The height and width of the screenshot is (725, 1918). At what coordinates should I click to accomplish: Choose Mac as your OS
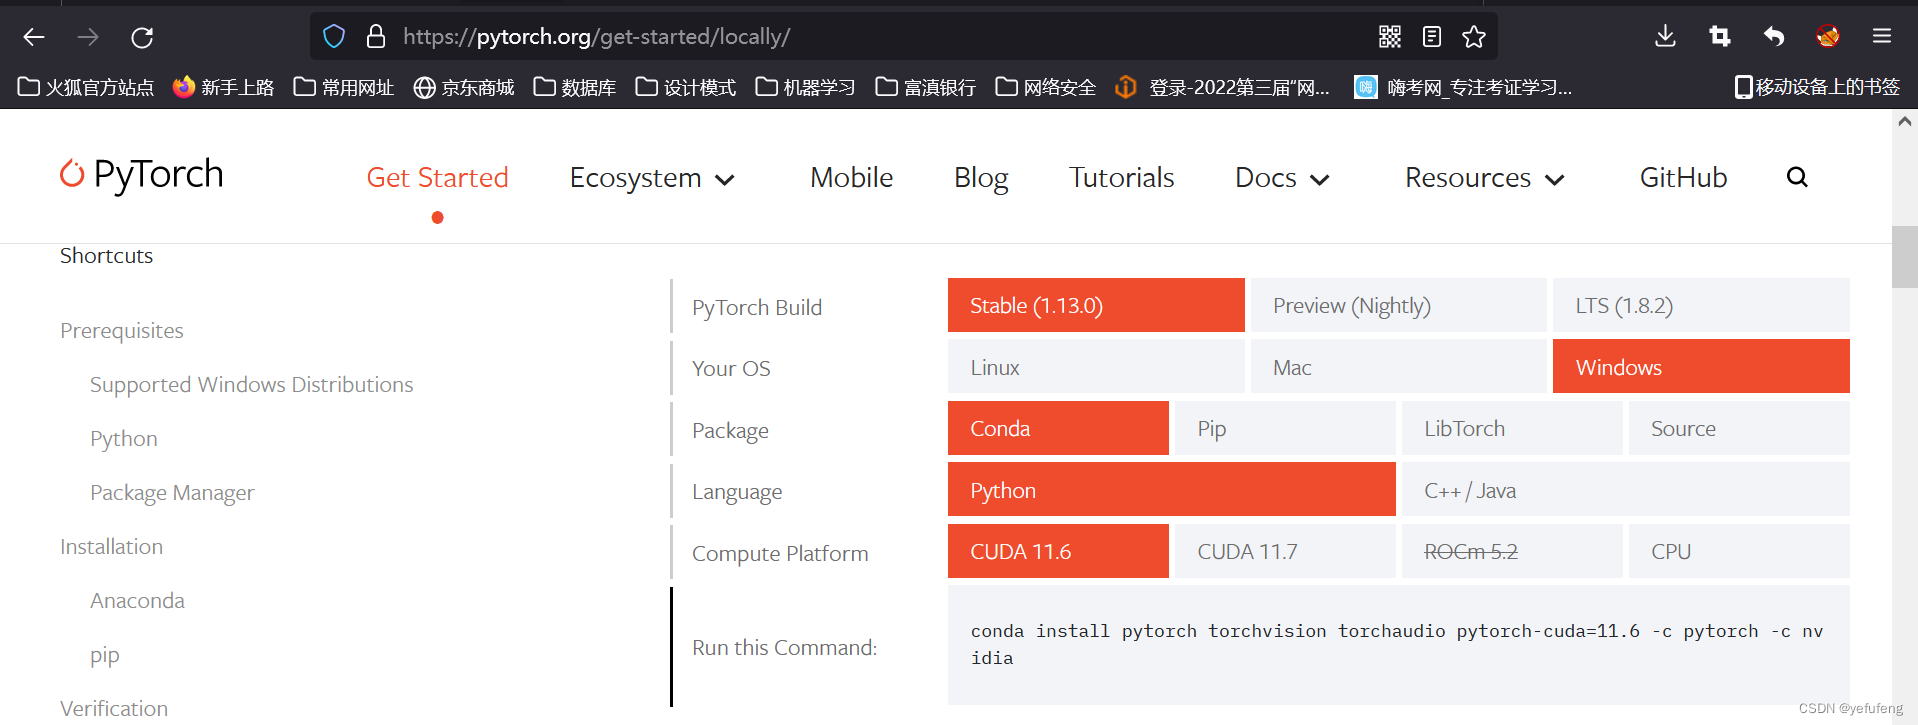click(1399, 367)
